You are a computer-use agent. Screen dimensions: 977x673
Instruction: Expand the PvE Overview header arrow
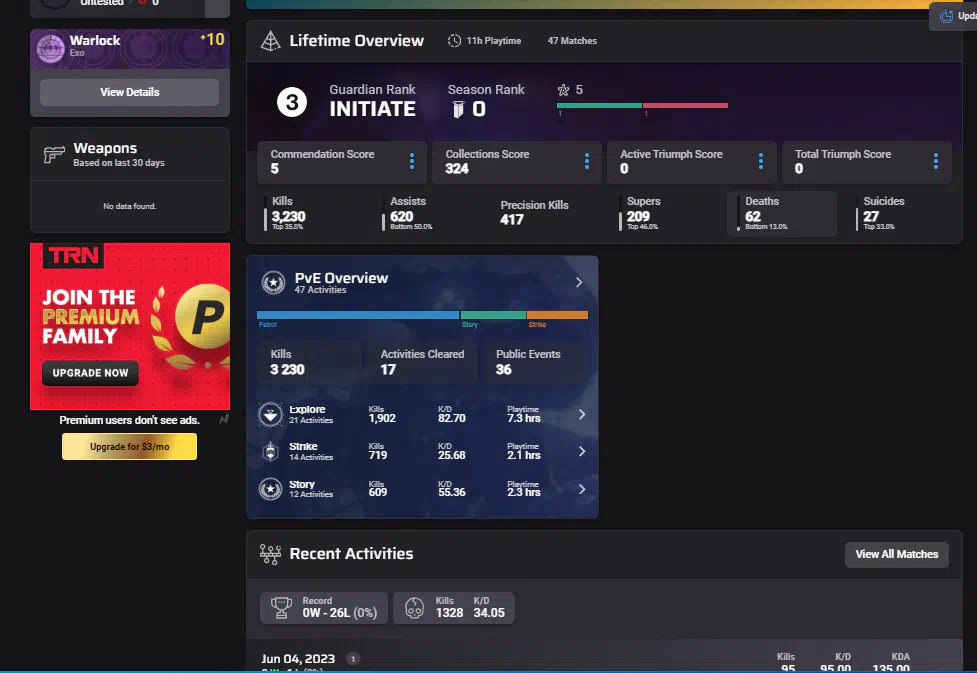tap(579, 283)
